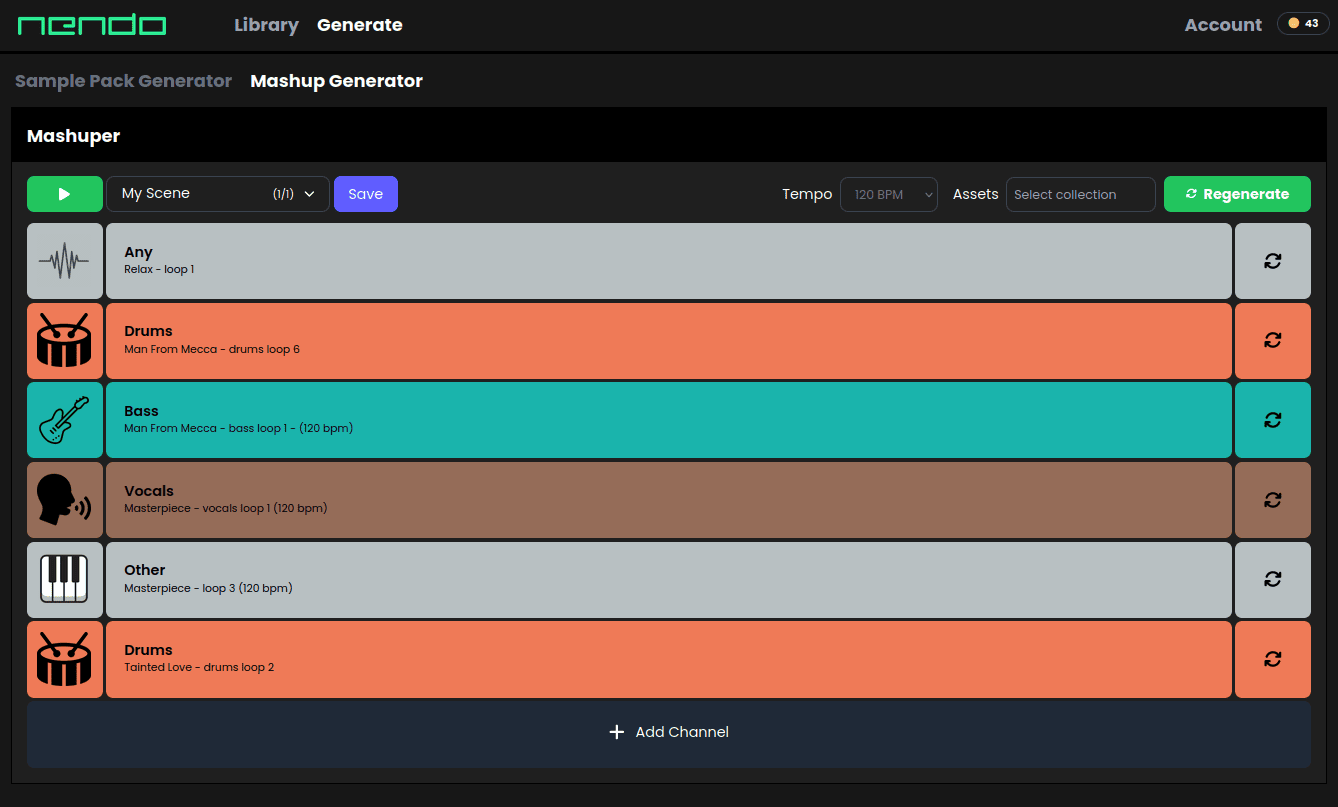This screenshot has width=1338, height=807.
Task: Play the mashup scene
Action: (65, 194)
